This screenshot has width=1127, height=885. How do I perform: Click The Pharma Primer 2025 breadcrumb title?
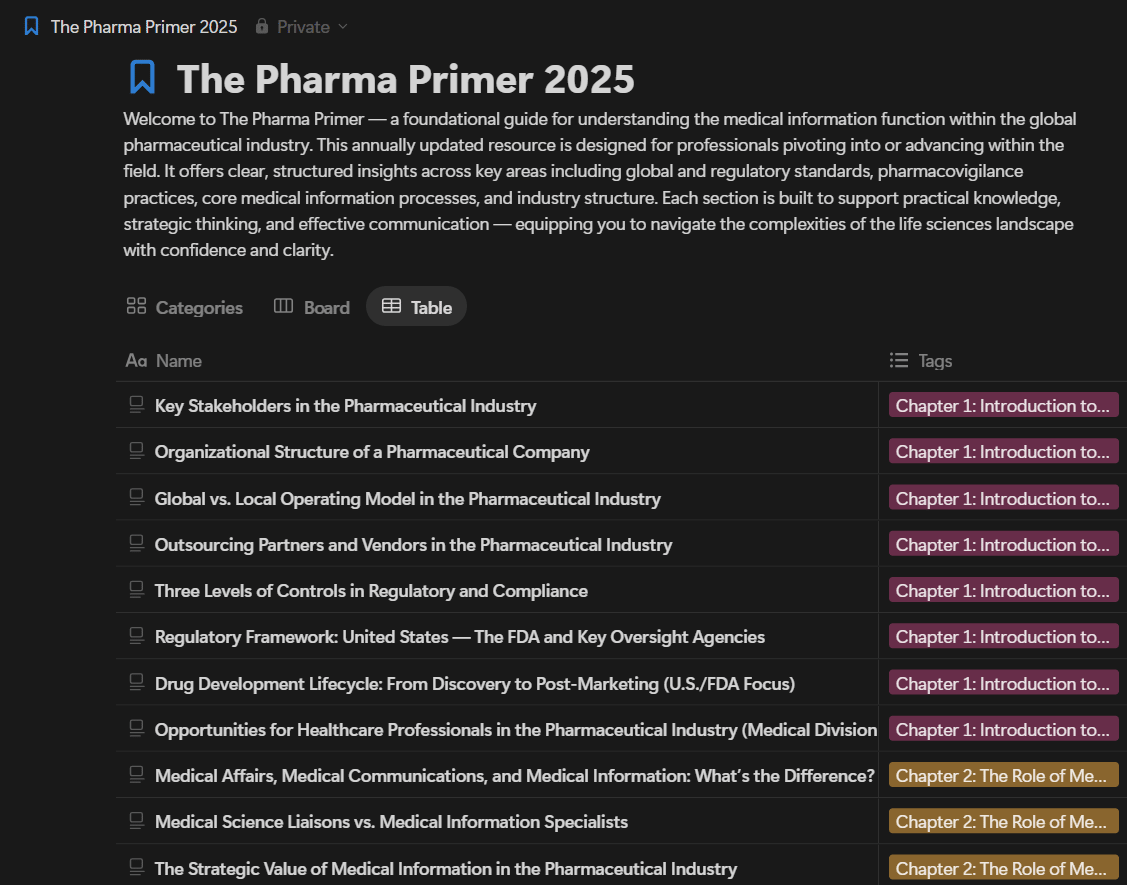[144, 27]
